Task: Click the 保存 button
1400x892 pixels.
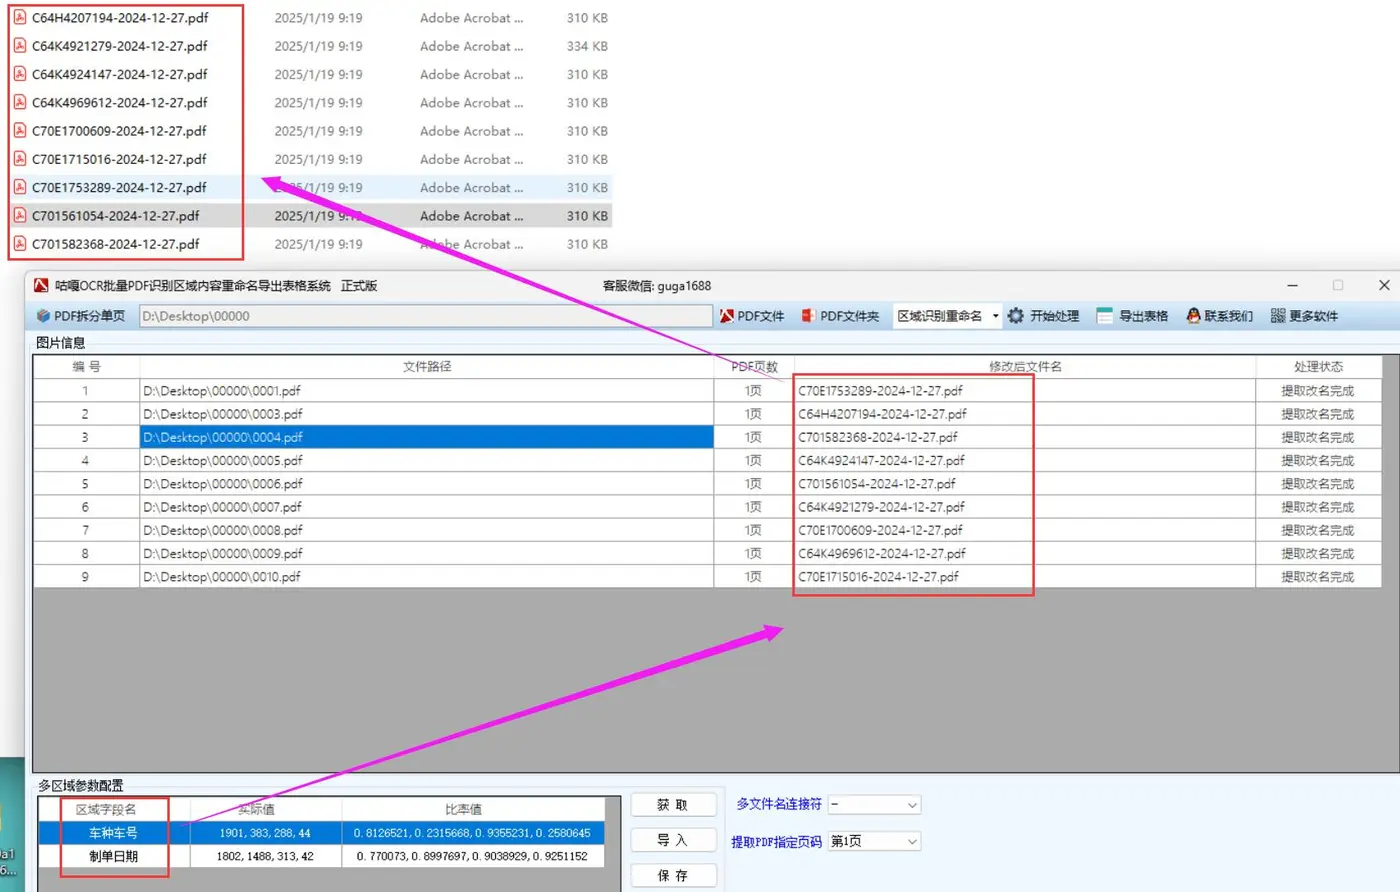Action: pos(673,876)
